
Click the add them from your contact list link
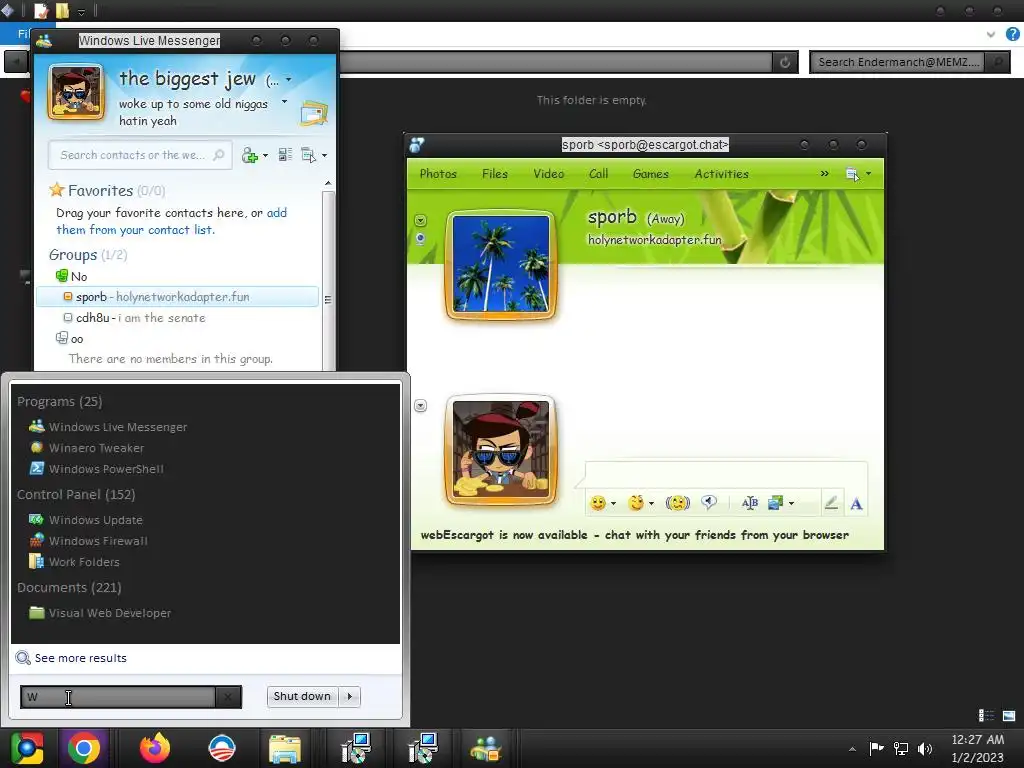point(171,221)
